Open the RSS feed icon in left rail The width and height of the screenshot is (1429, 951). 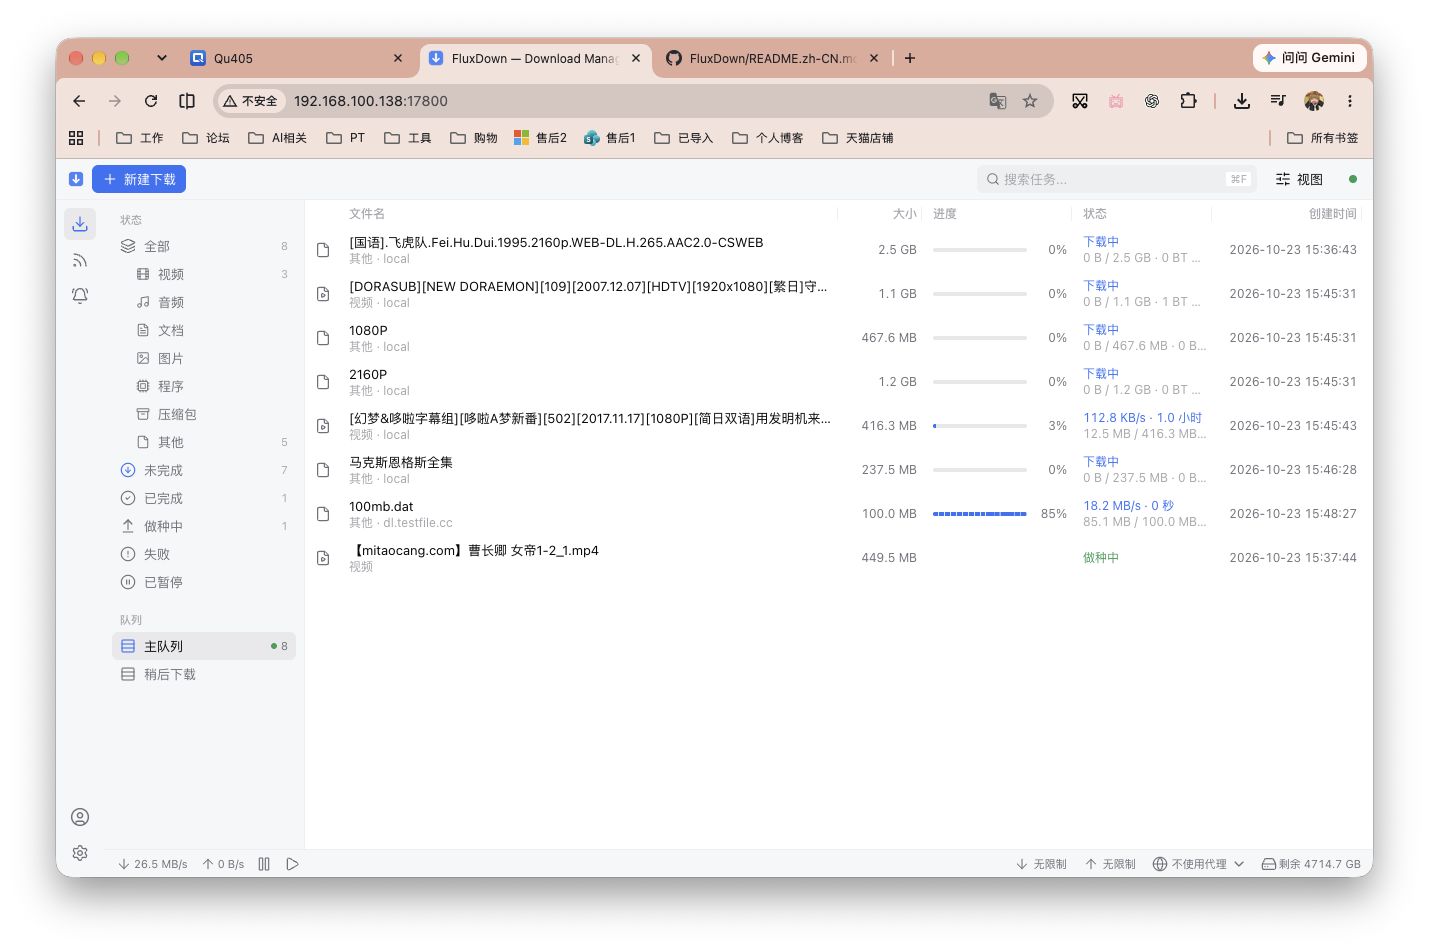pyautogui.click(x=80, y=260)
